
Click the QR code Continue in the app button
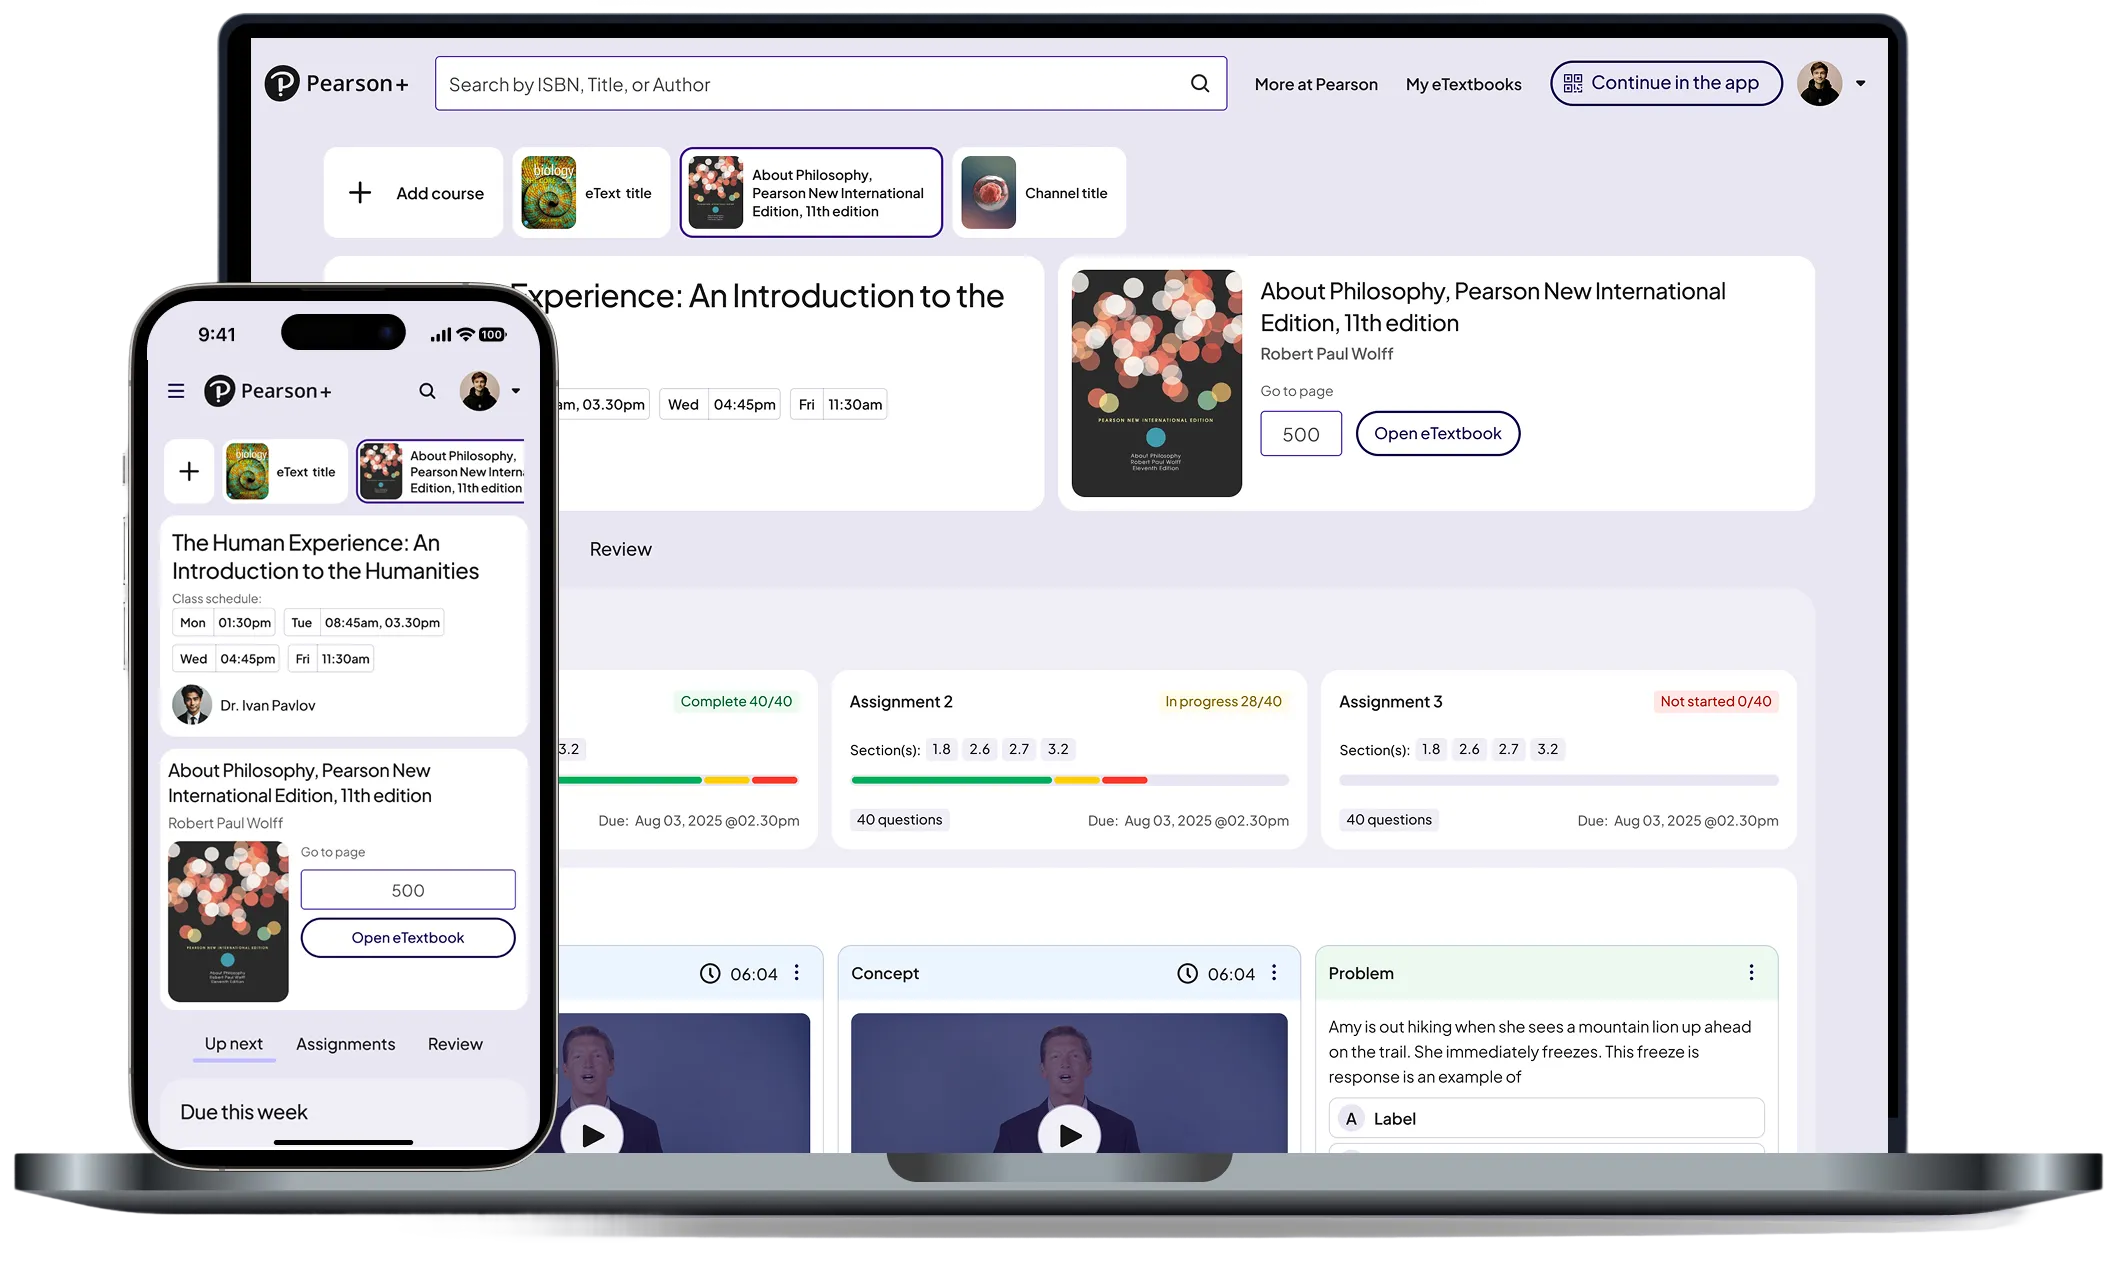pos(1665,83)
